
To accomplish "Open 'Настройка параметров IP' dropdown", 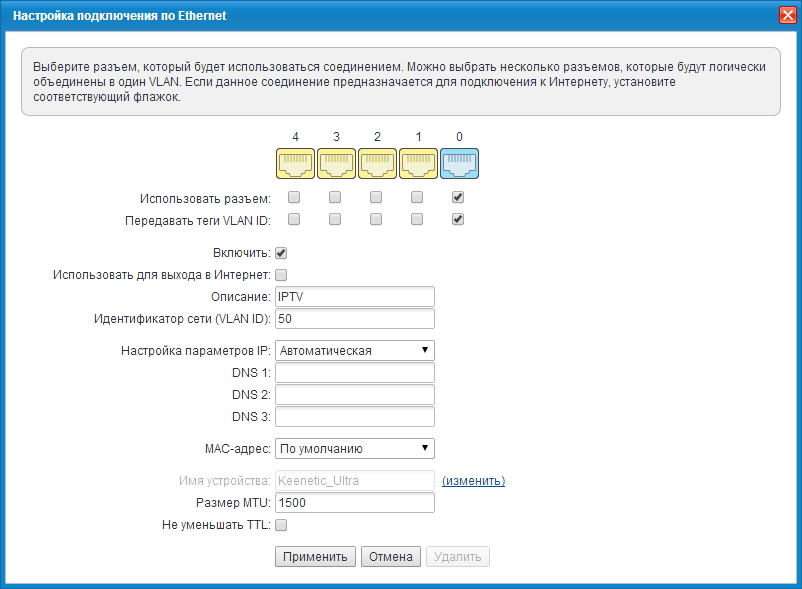I will pos(354,350).
